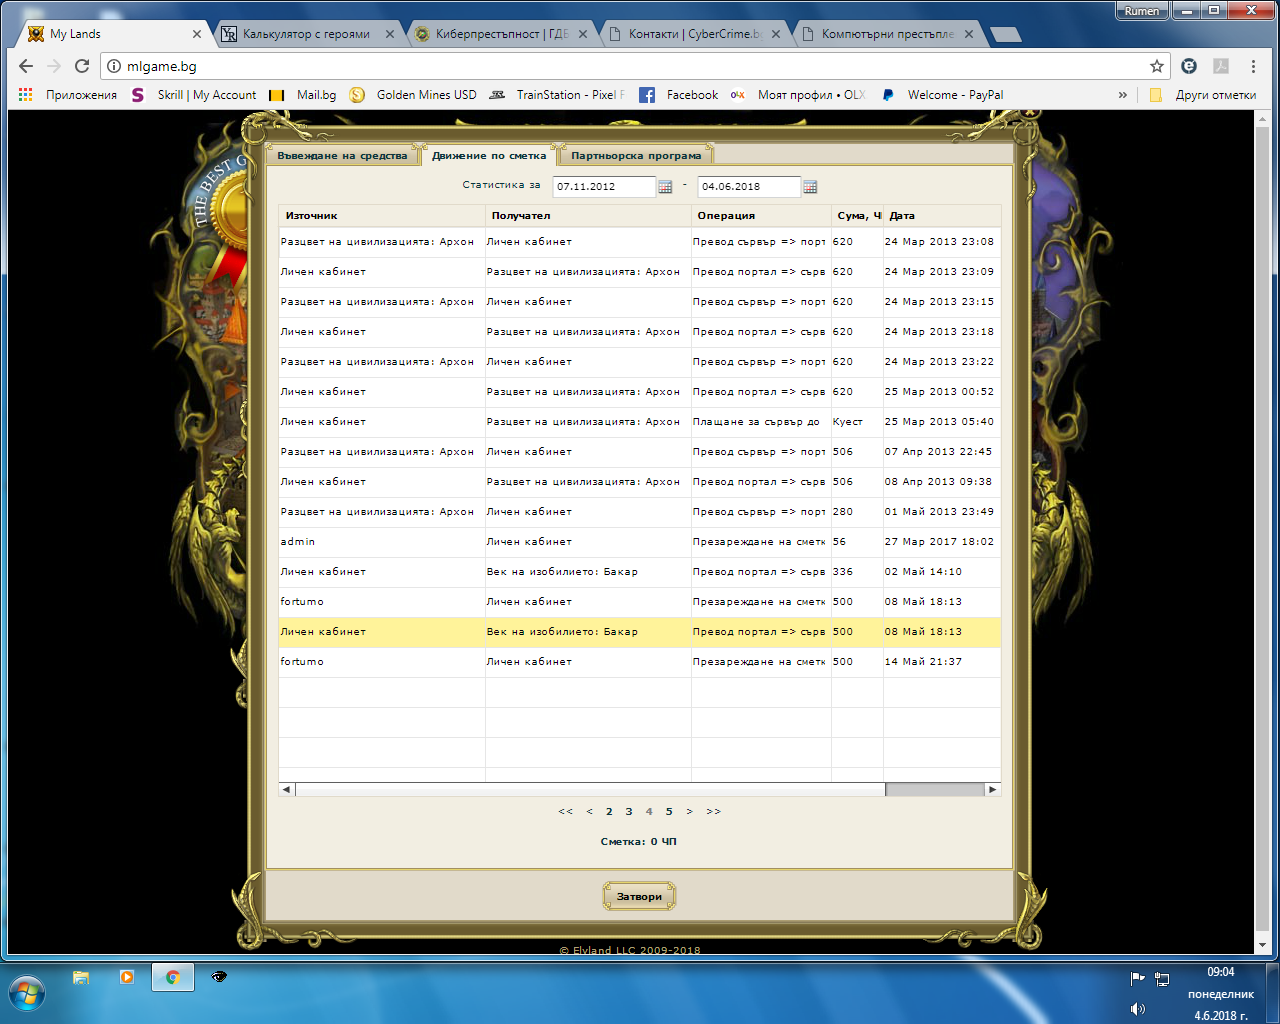Open Chrome three-dot menu
The height and width of the screenshot is (1024, 1280).
click(x=1253, y=66)
